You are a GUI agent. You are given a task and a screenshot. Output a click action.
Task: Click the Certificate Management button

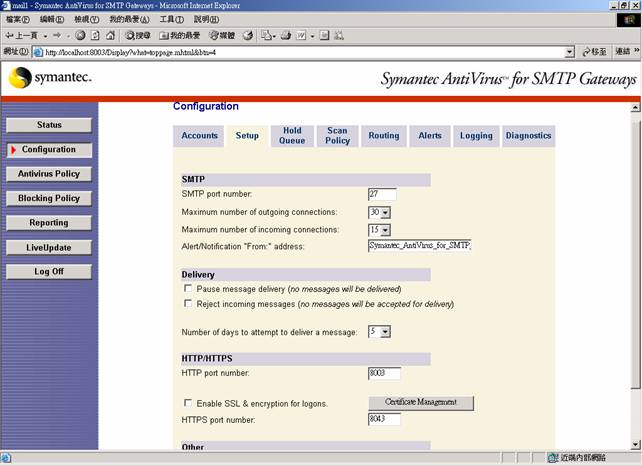coord(421,403)
